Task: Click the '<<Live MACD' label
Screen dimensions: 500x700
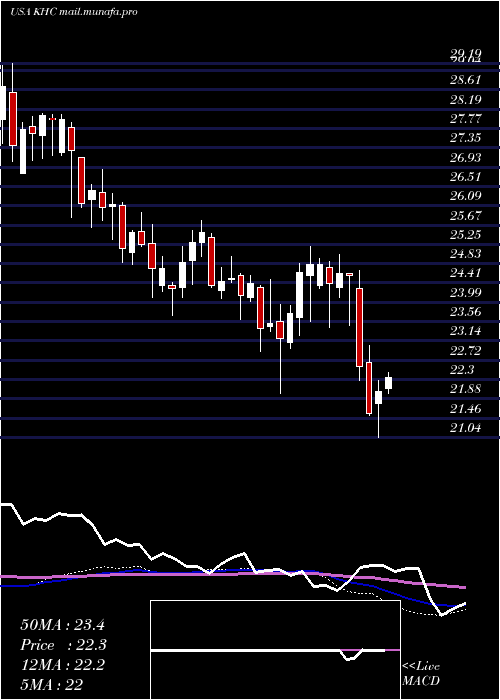Action: (421, 674)
